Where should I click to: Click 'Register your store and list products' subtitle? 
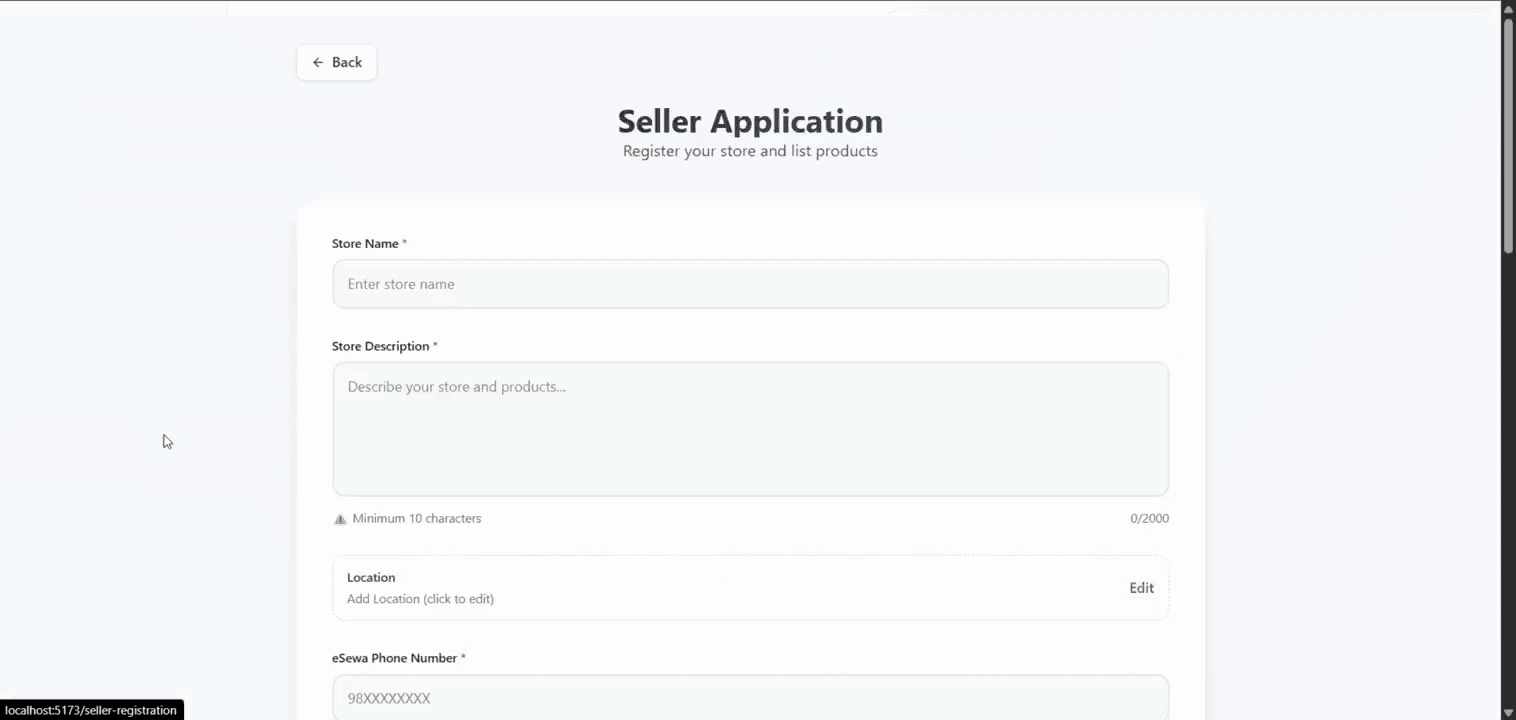[x=750, y=151]
